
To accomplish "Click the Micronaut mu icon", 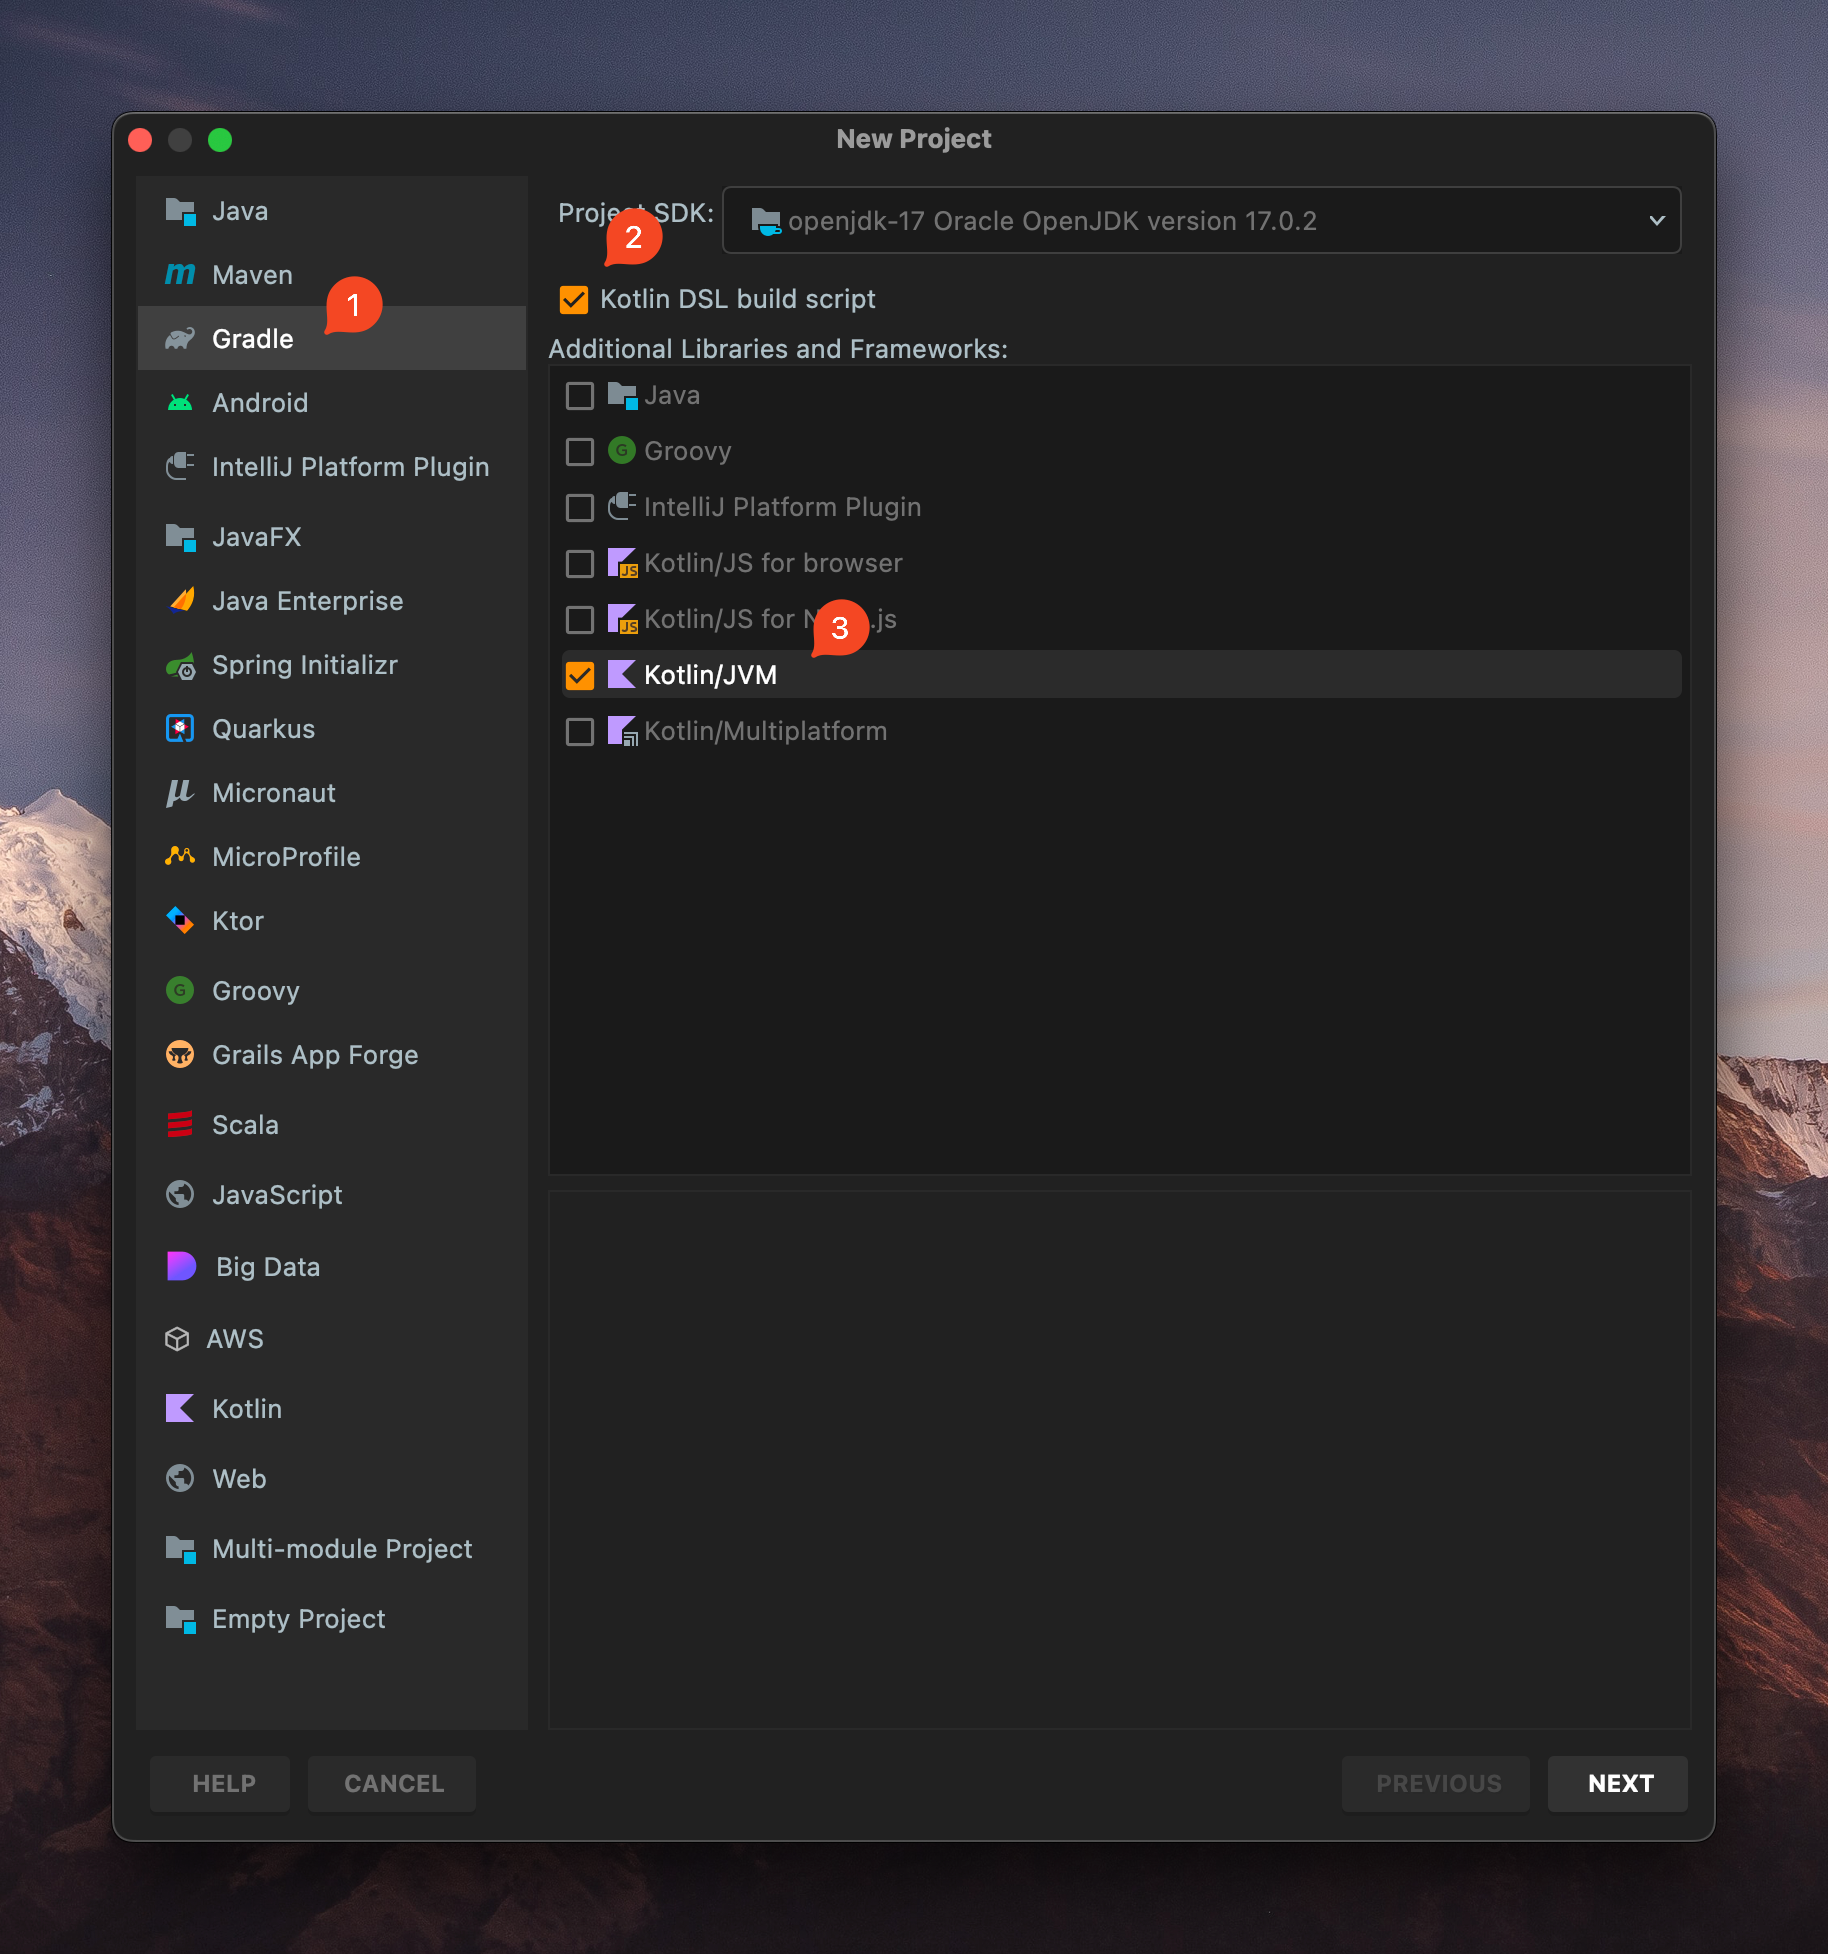I will tap(179, 793).
